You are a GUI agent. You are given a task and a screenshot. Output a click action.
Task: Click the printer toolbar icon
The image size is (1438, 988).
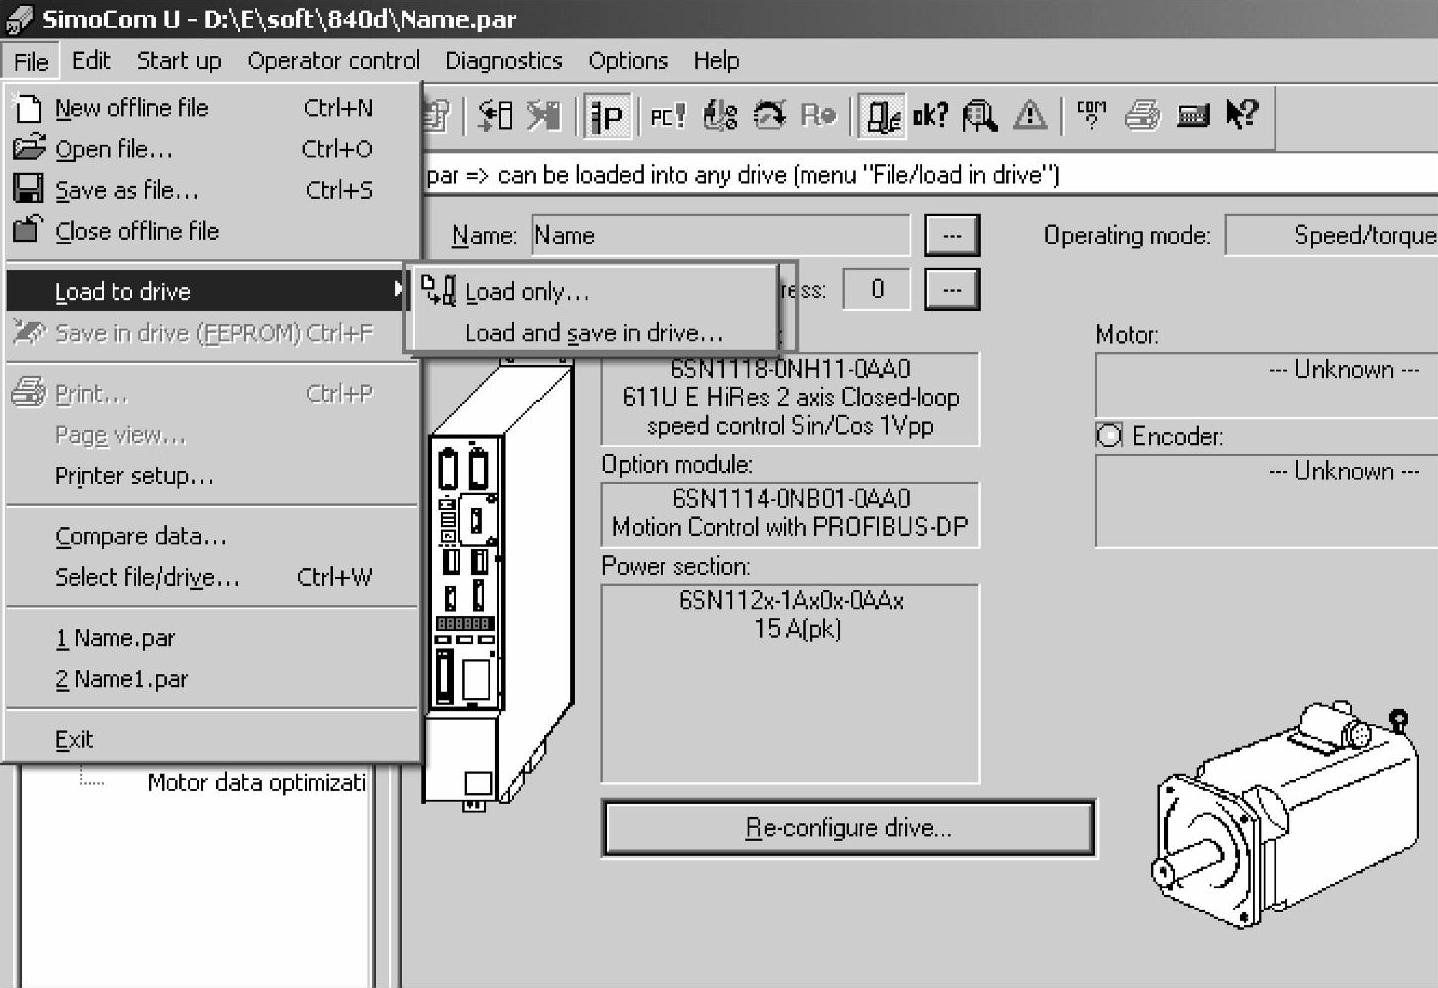click(x=1142, y=116)
